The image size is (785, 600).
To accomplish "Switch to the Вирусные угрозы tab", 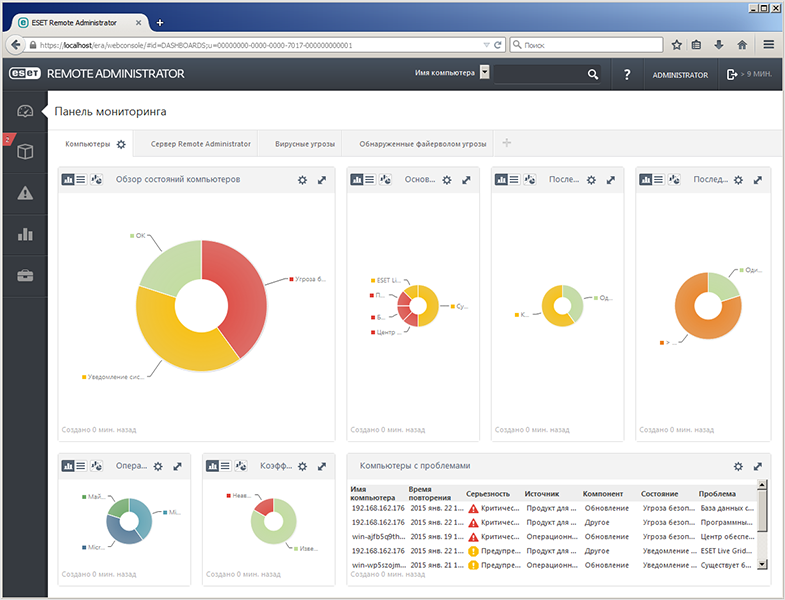I will tap(304, 144).
